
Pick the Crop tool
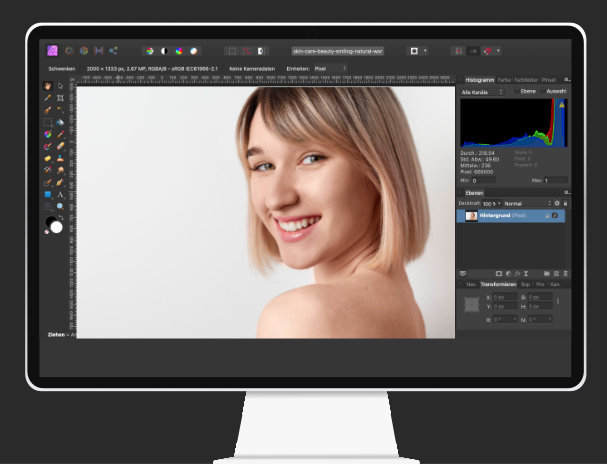click(x=60, y=98)
